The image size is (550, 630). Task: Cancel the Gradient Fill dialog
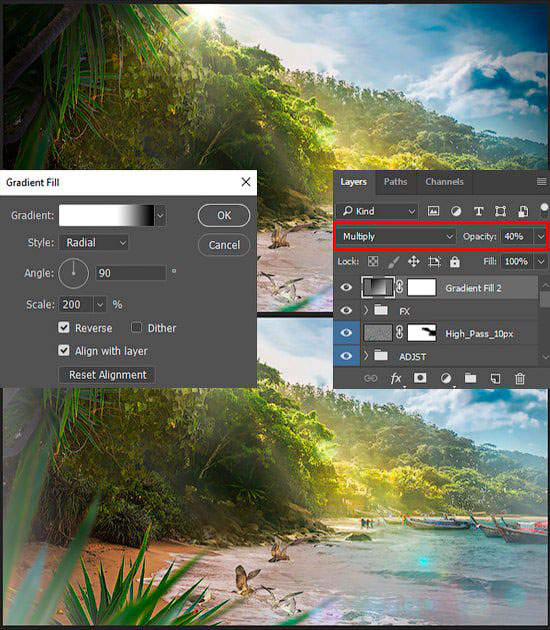[224, 245]
